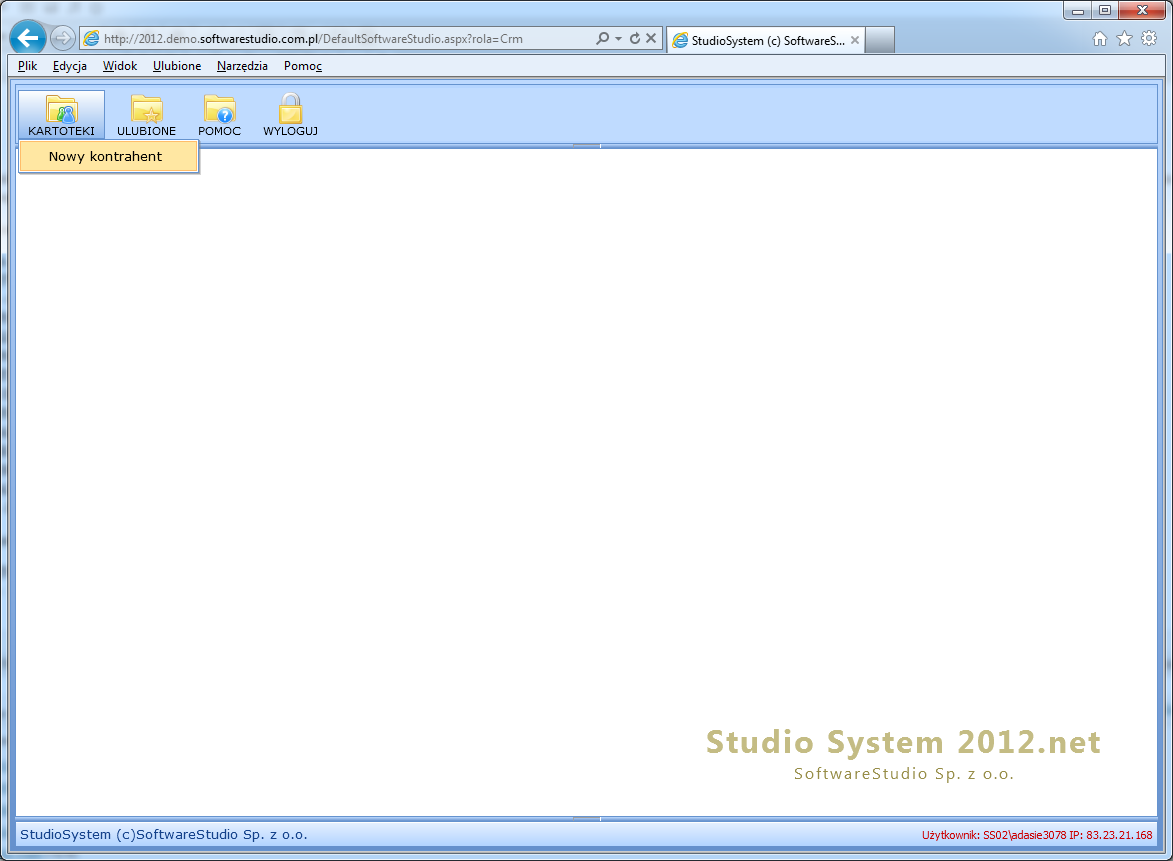Click the bottom panel collapse handle
The width and height of the screenshot is (1173, 861).
[x=586, y=818]
